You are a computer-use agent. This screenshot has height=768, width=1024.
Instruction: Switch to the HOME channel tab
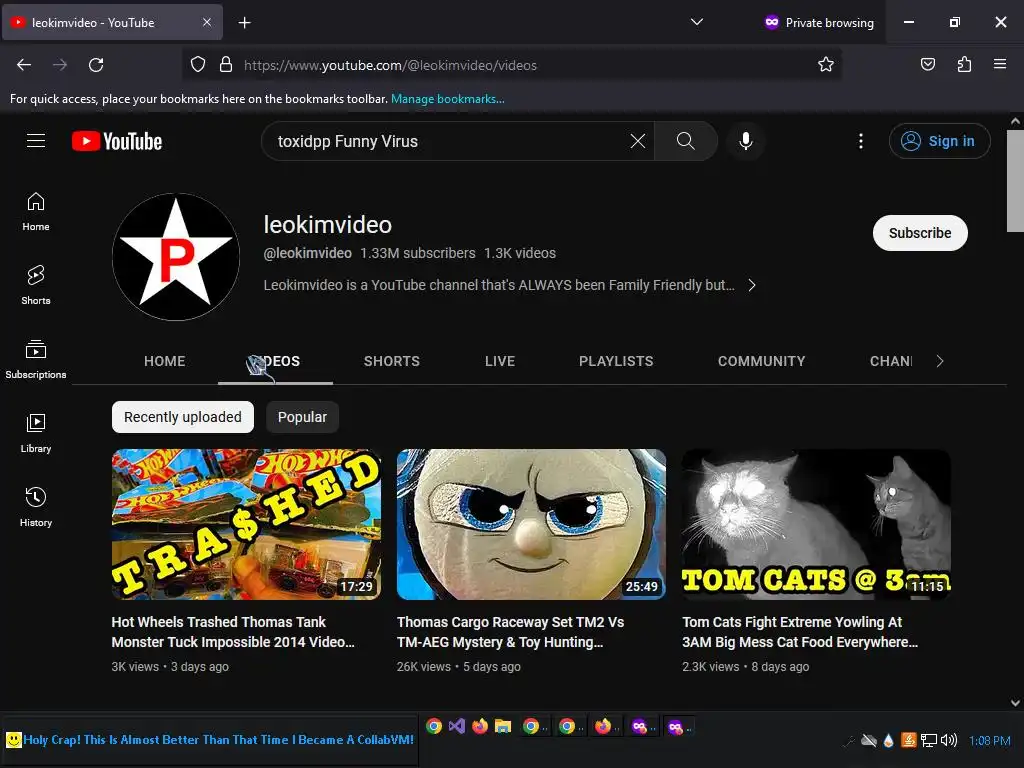165,361
